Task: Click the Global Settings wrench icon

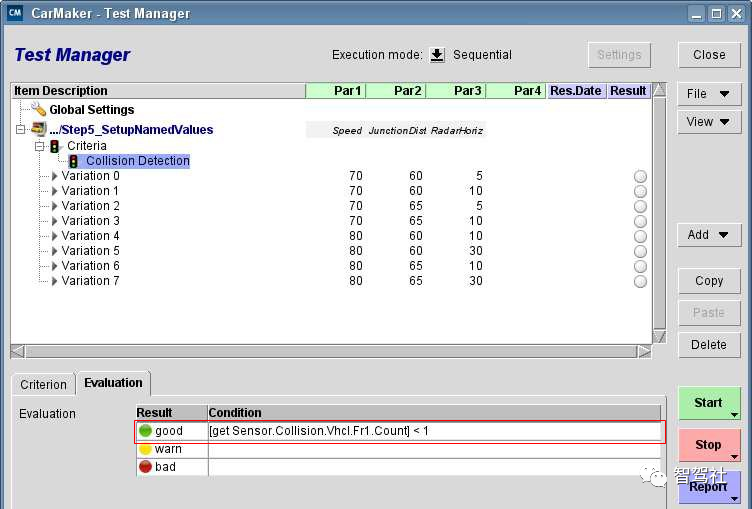Action: (38, 109)
